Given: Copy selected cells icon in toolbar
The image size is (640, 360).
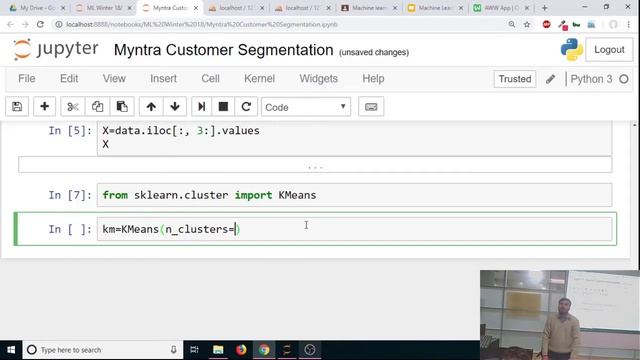Looking at the screenshot, I should (97, 107).
